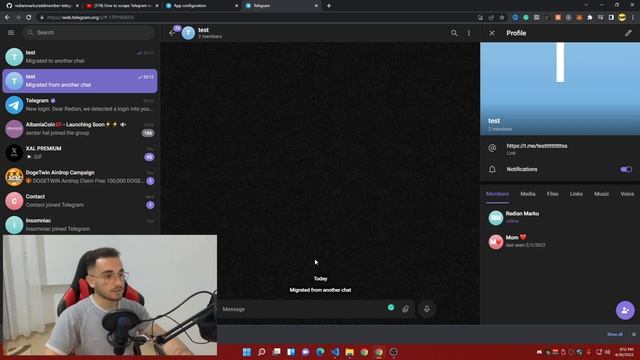Open the AlbaniaCoin Launching Soon group
The width and height of the screenshot is (640, 360).
tap(80, 129)
